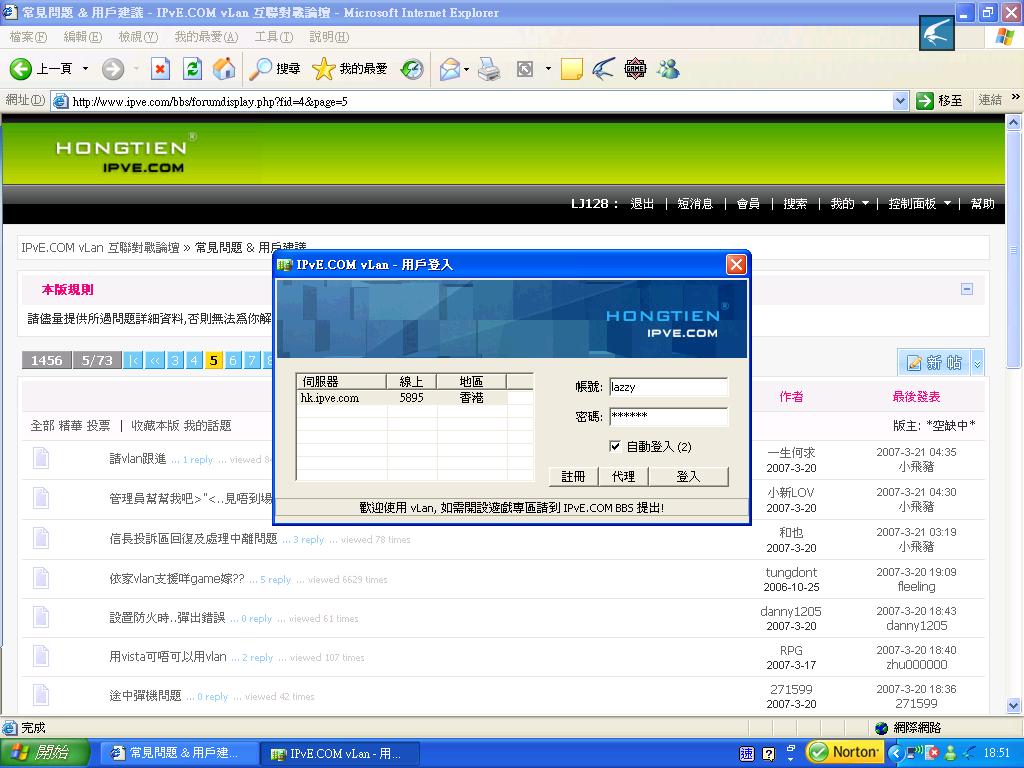The height and width of the screenshot is (768, 1024).
Task: Click the Print icon in toolbar
Action: (x=488, y=68)
